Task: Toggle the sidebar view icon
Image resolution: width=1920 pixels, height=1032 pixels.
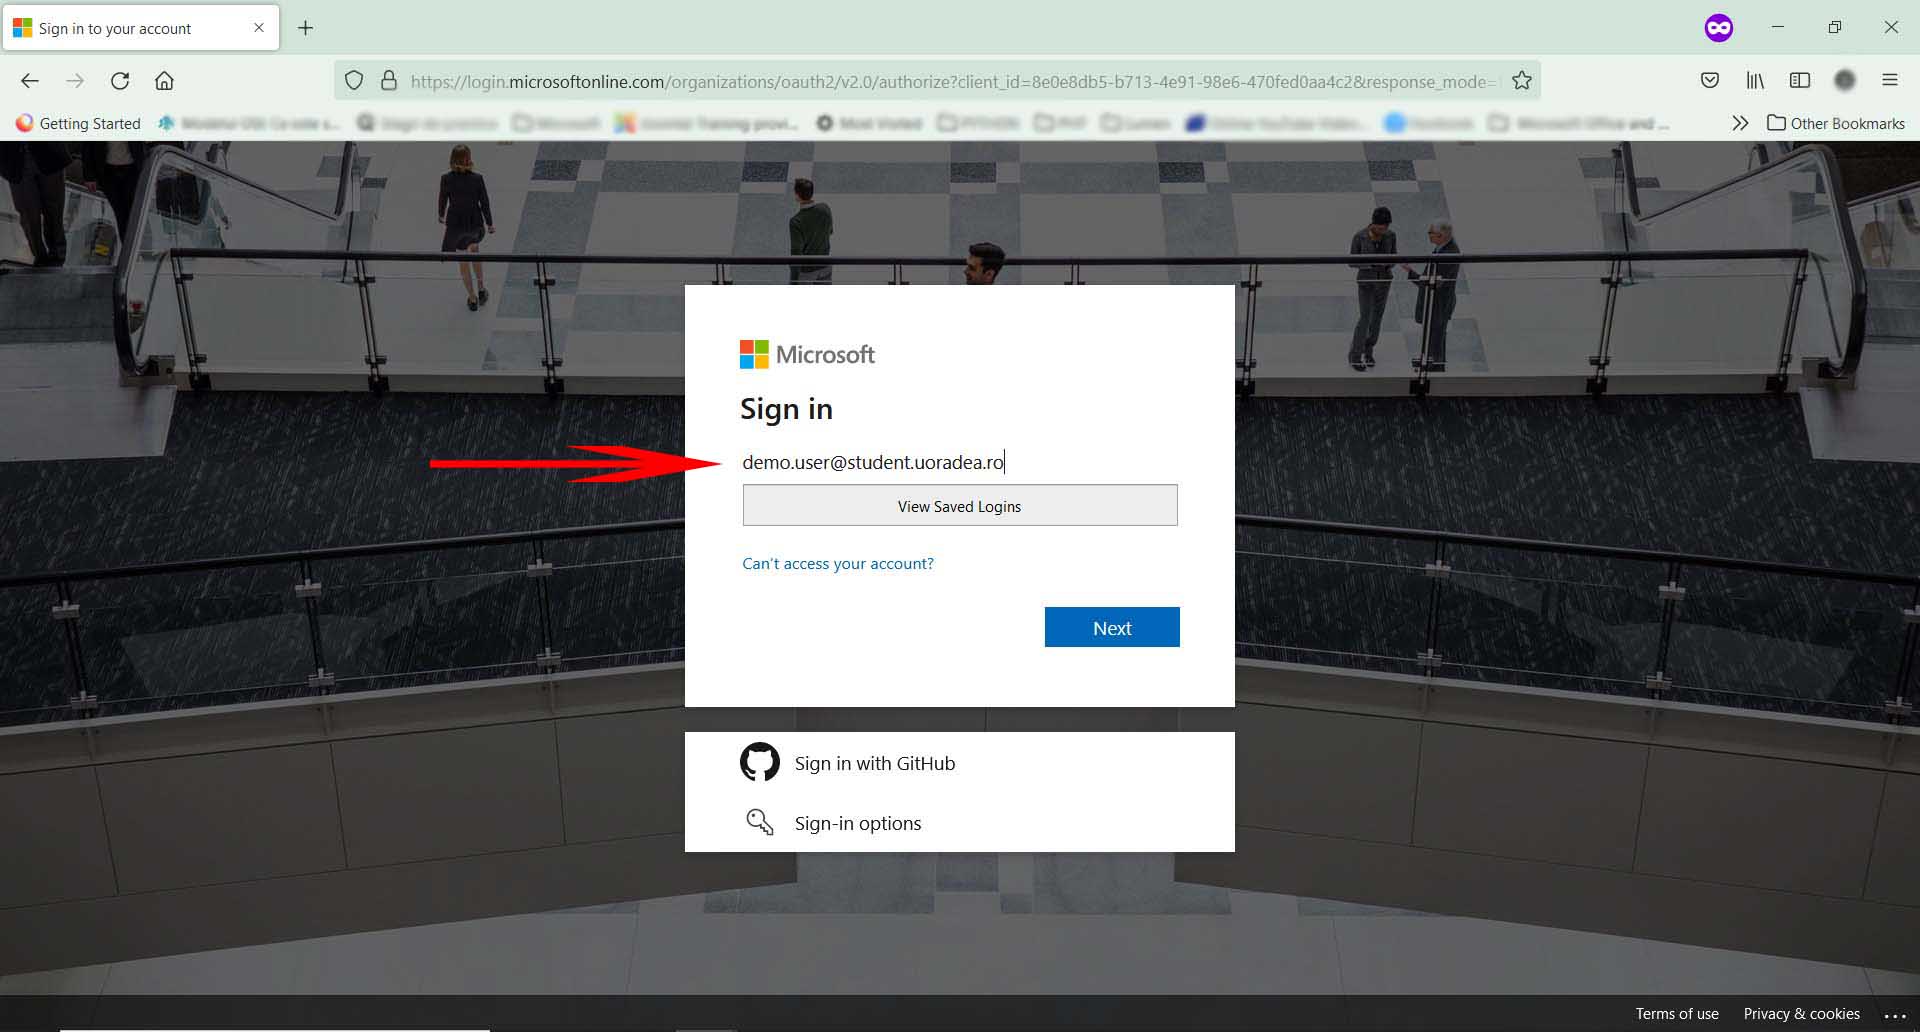Action: 1800,81
